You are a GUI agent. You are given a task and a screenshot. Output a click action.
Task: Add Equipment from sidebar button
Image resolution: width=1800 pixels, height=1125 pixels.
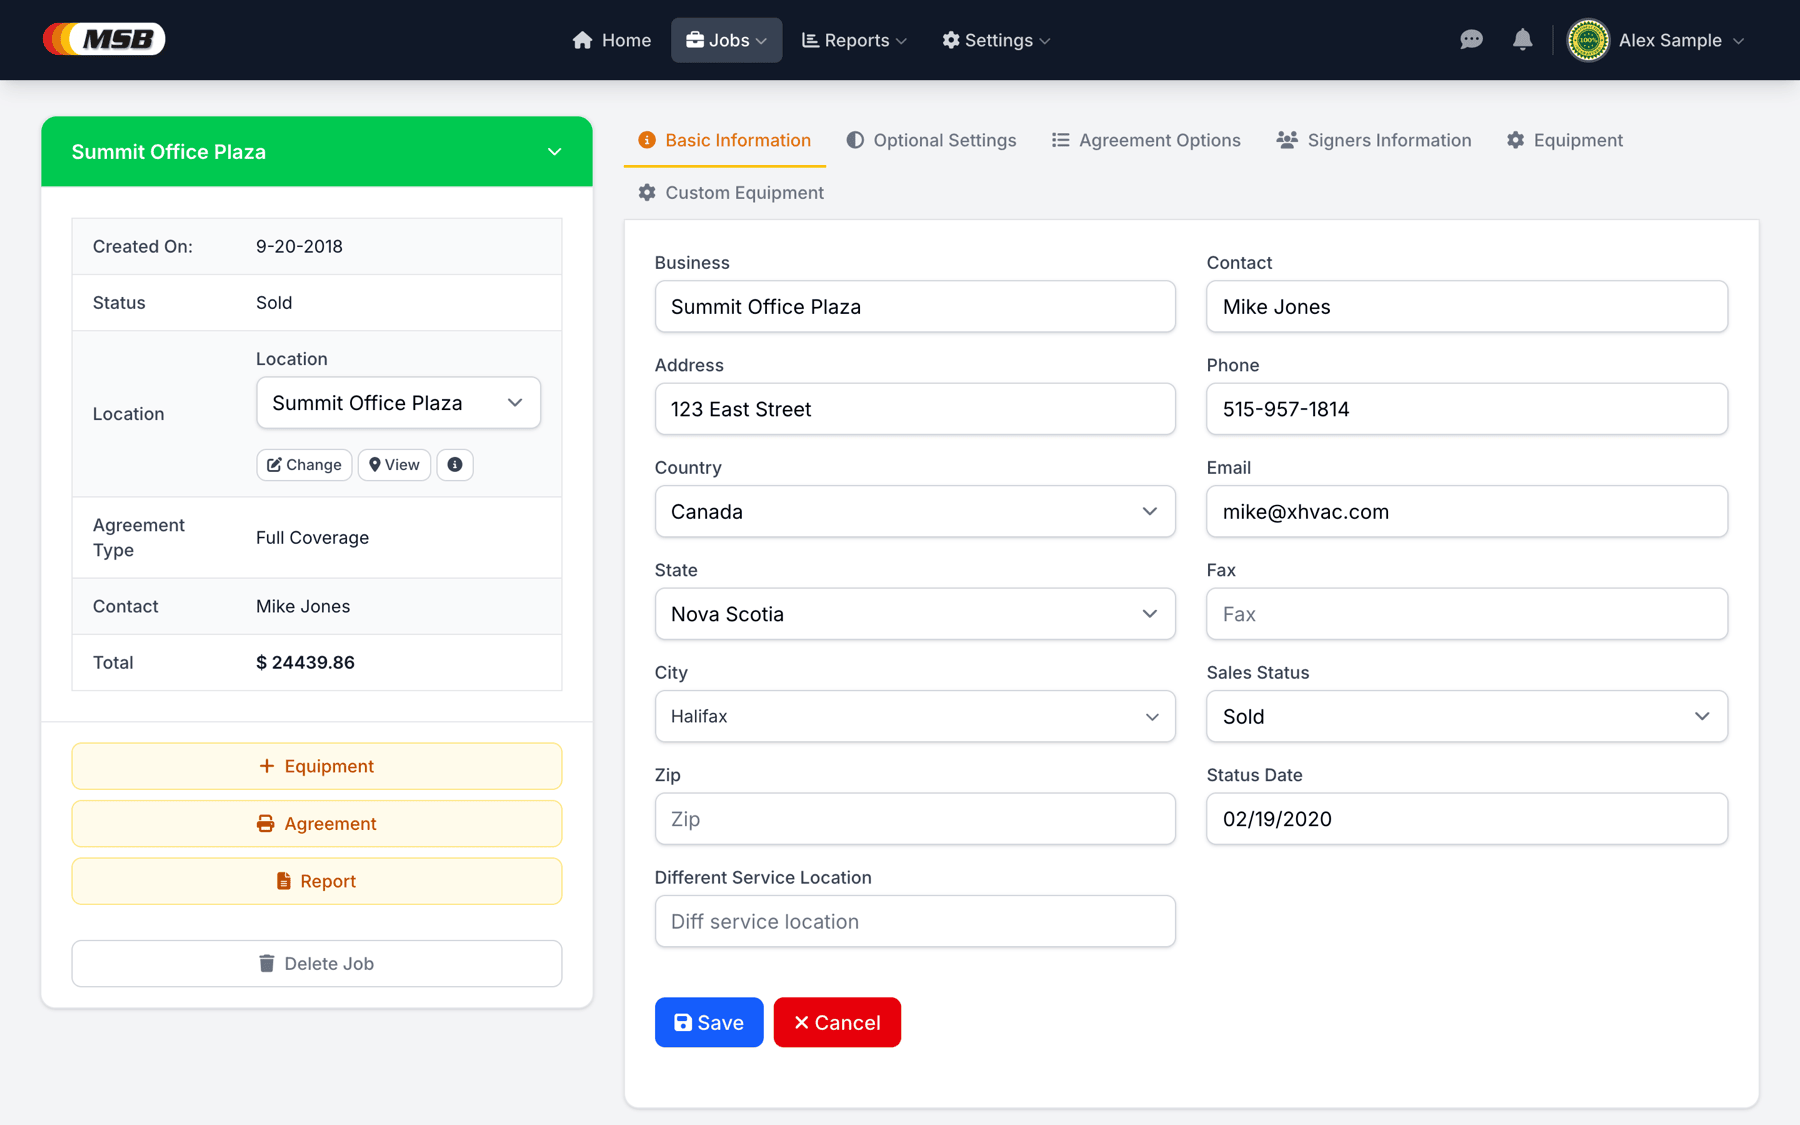pyautogui.click(x=317, y=766)
